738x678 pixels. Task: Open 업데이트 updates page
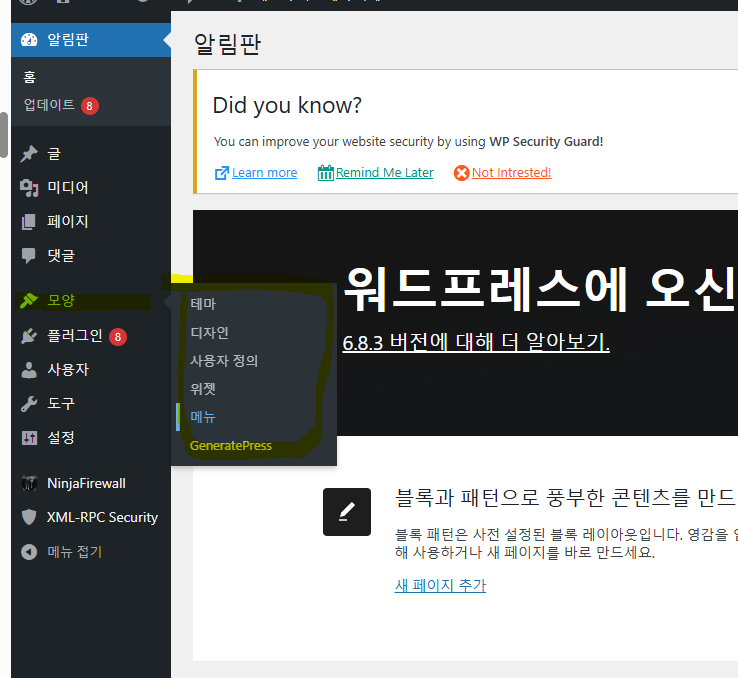[x=49, y=105]
